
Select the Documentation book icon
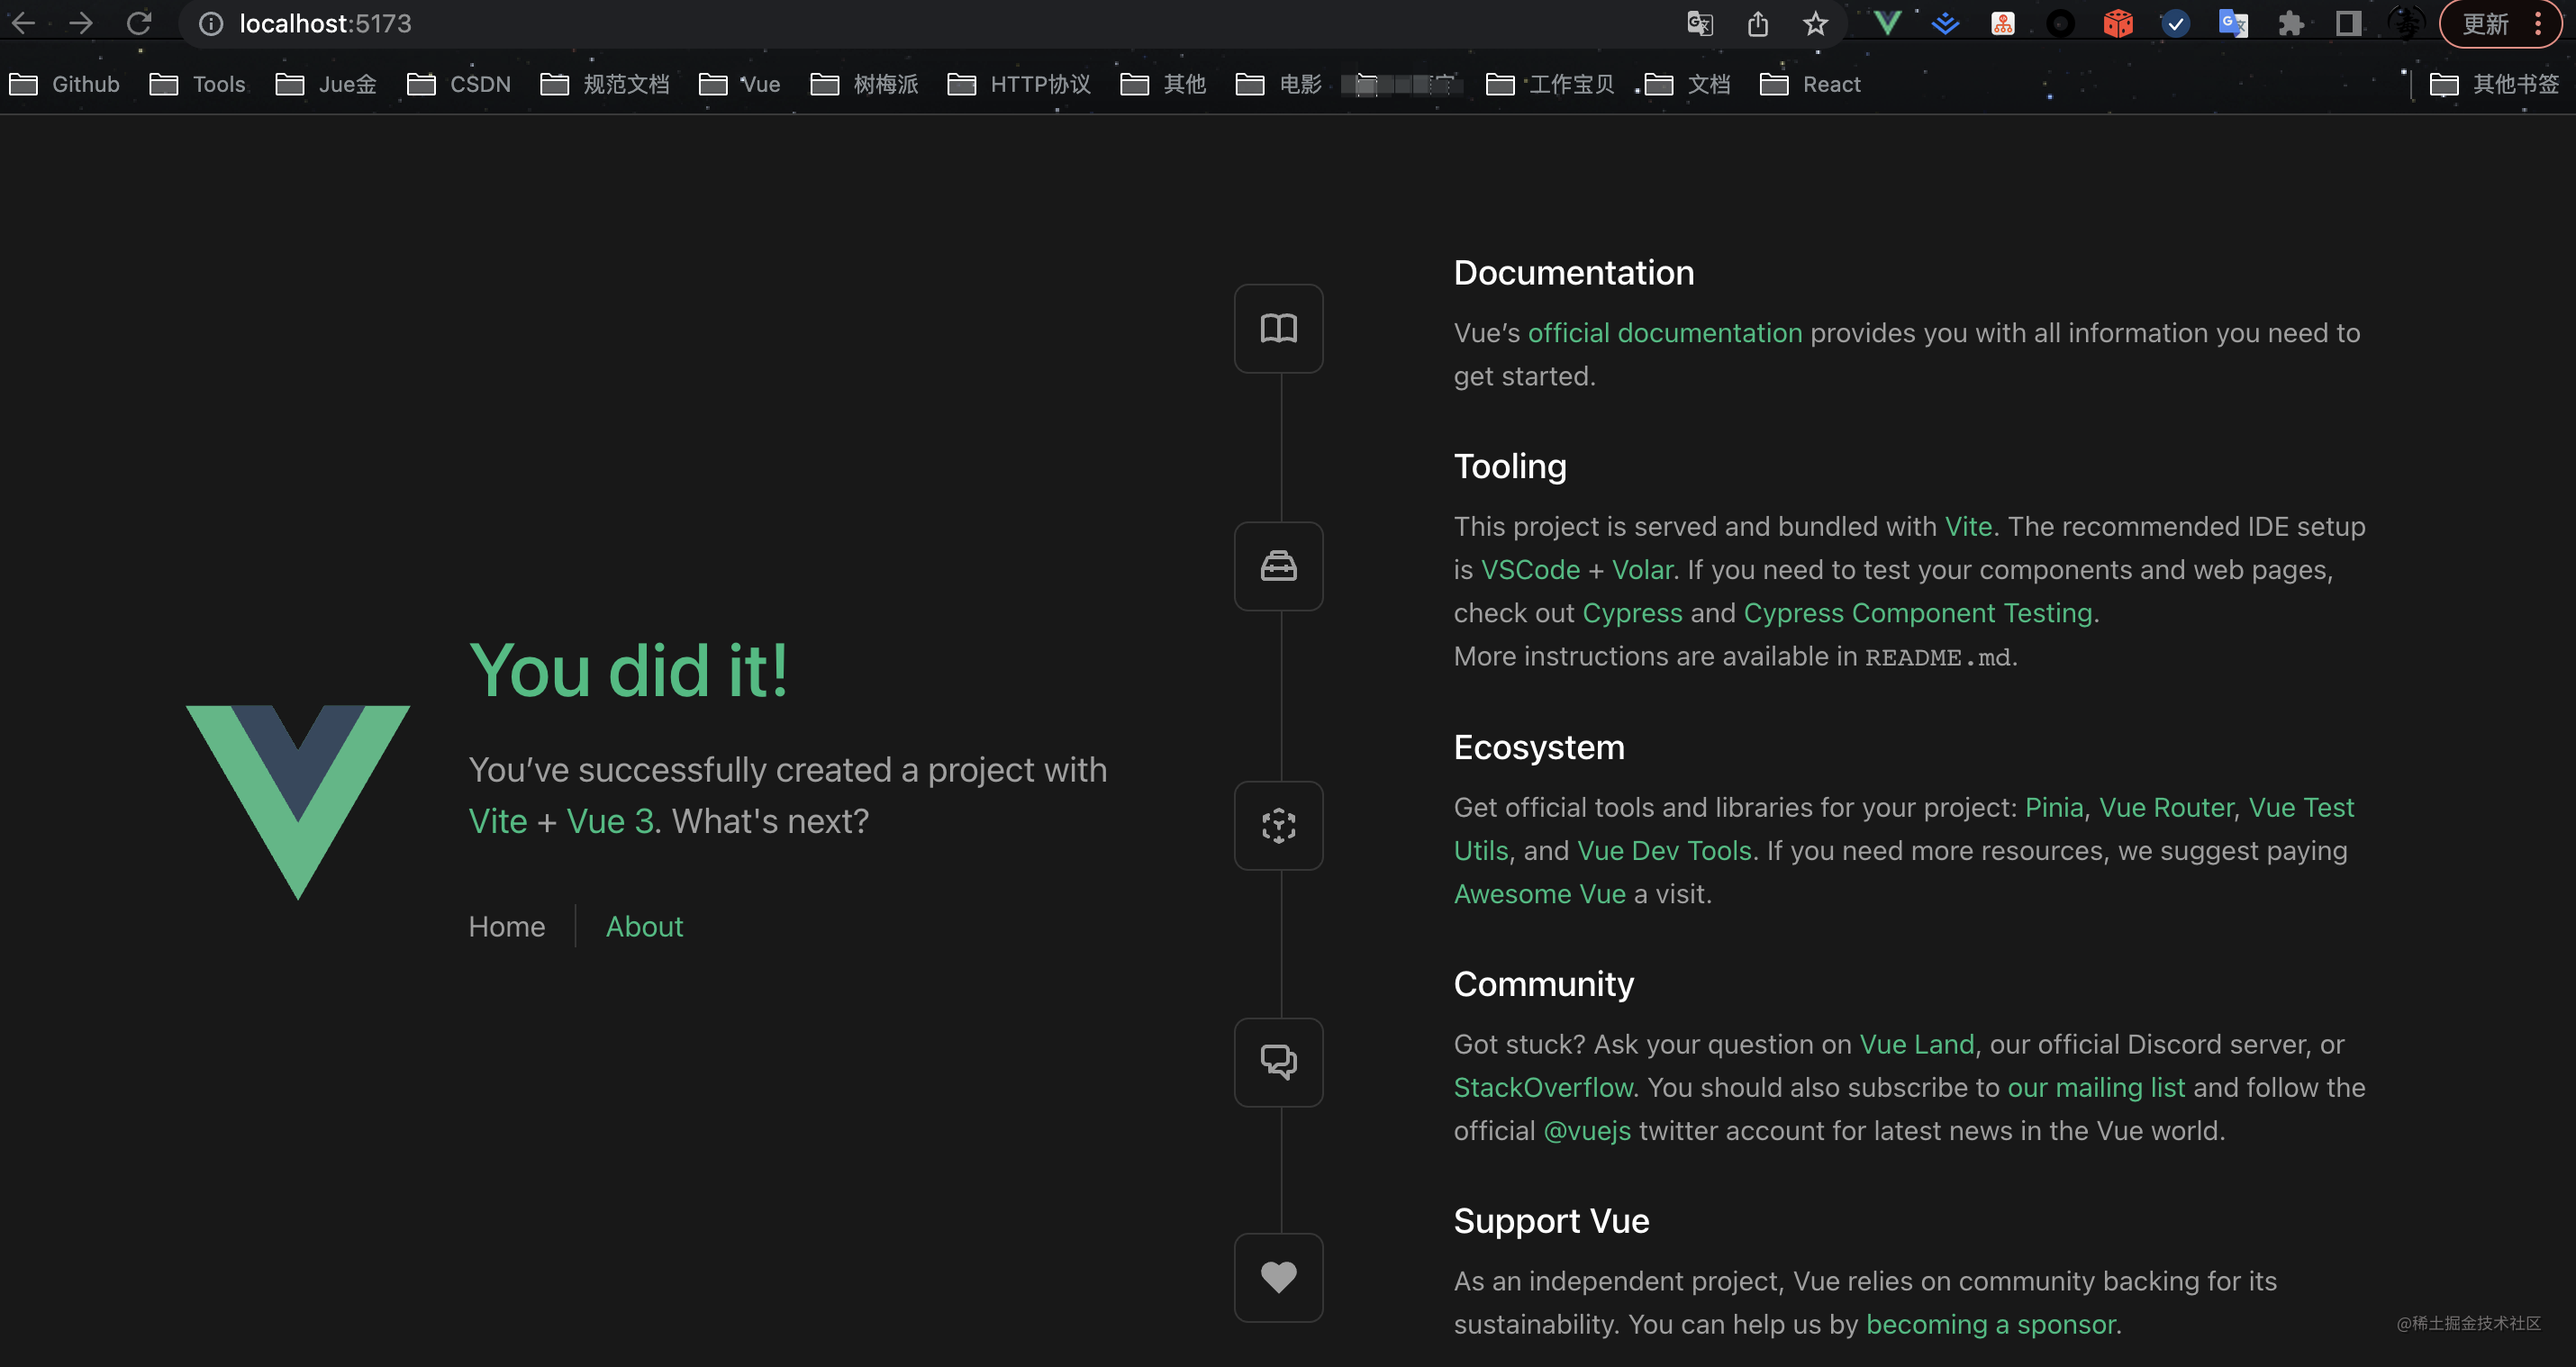(1278, 327)
